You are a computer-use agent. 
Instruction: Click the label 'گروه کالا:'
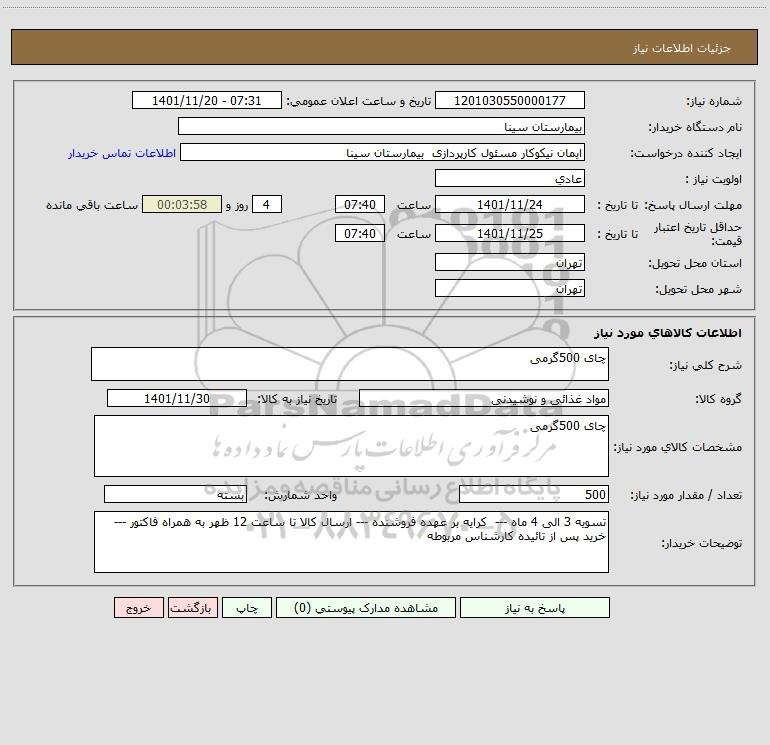tap(718, 399)
